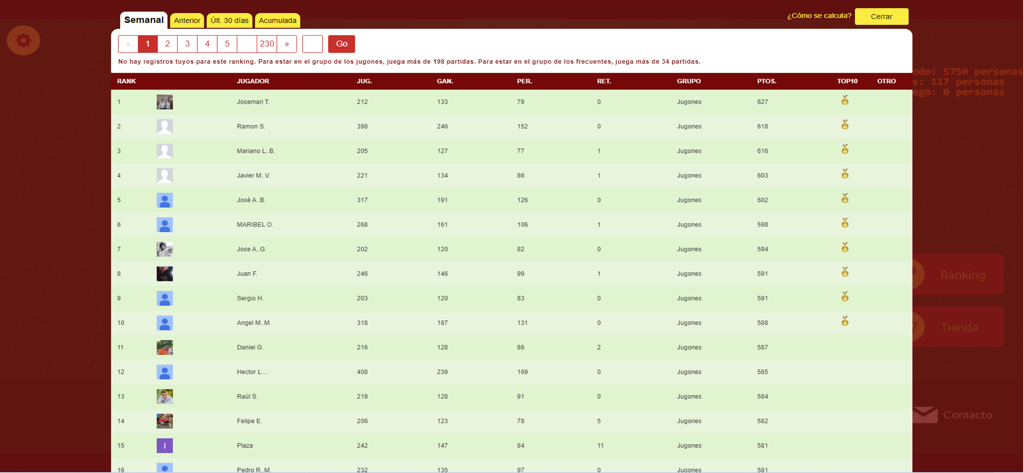Click Javier M..V.'s medal icon

[844, 174]
